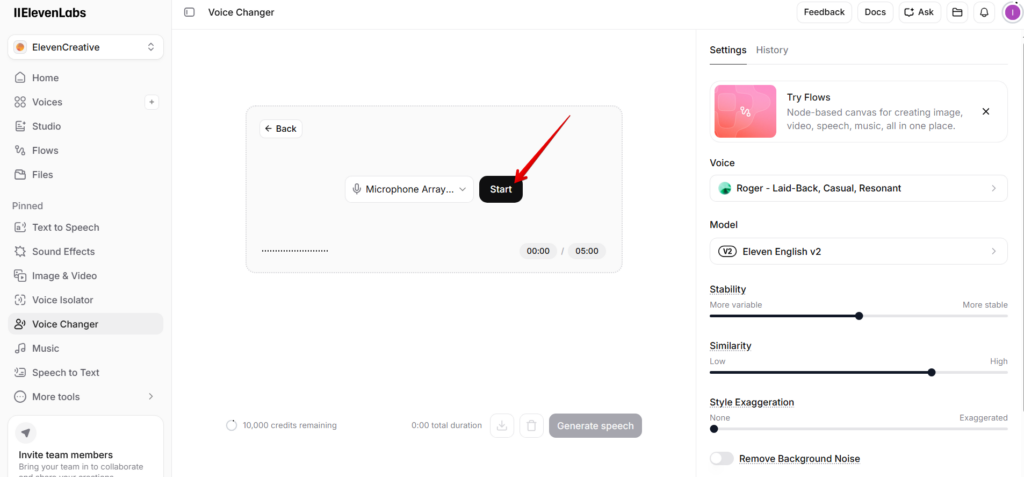This screenshot has height=477, width=1024.
Task: Dismiss the Try Flows card
Action: (986, 112)
